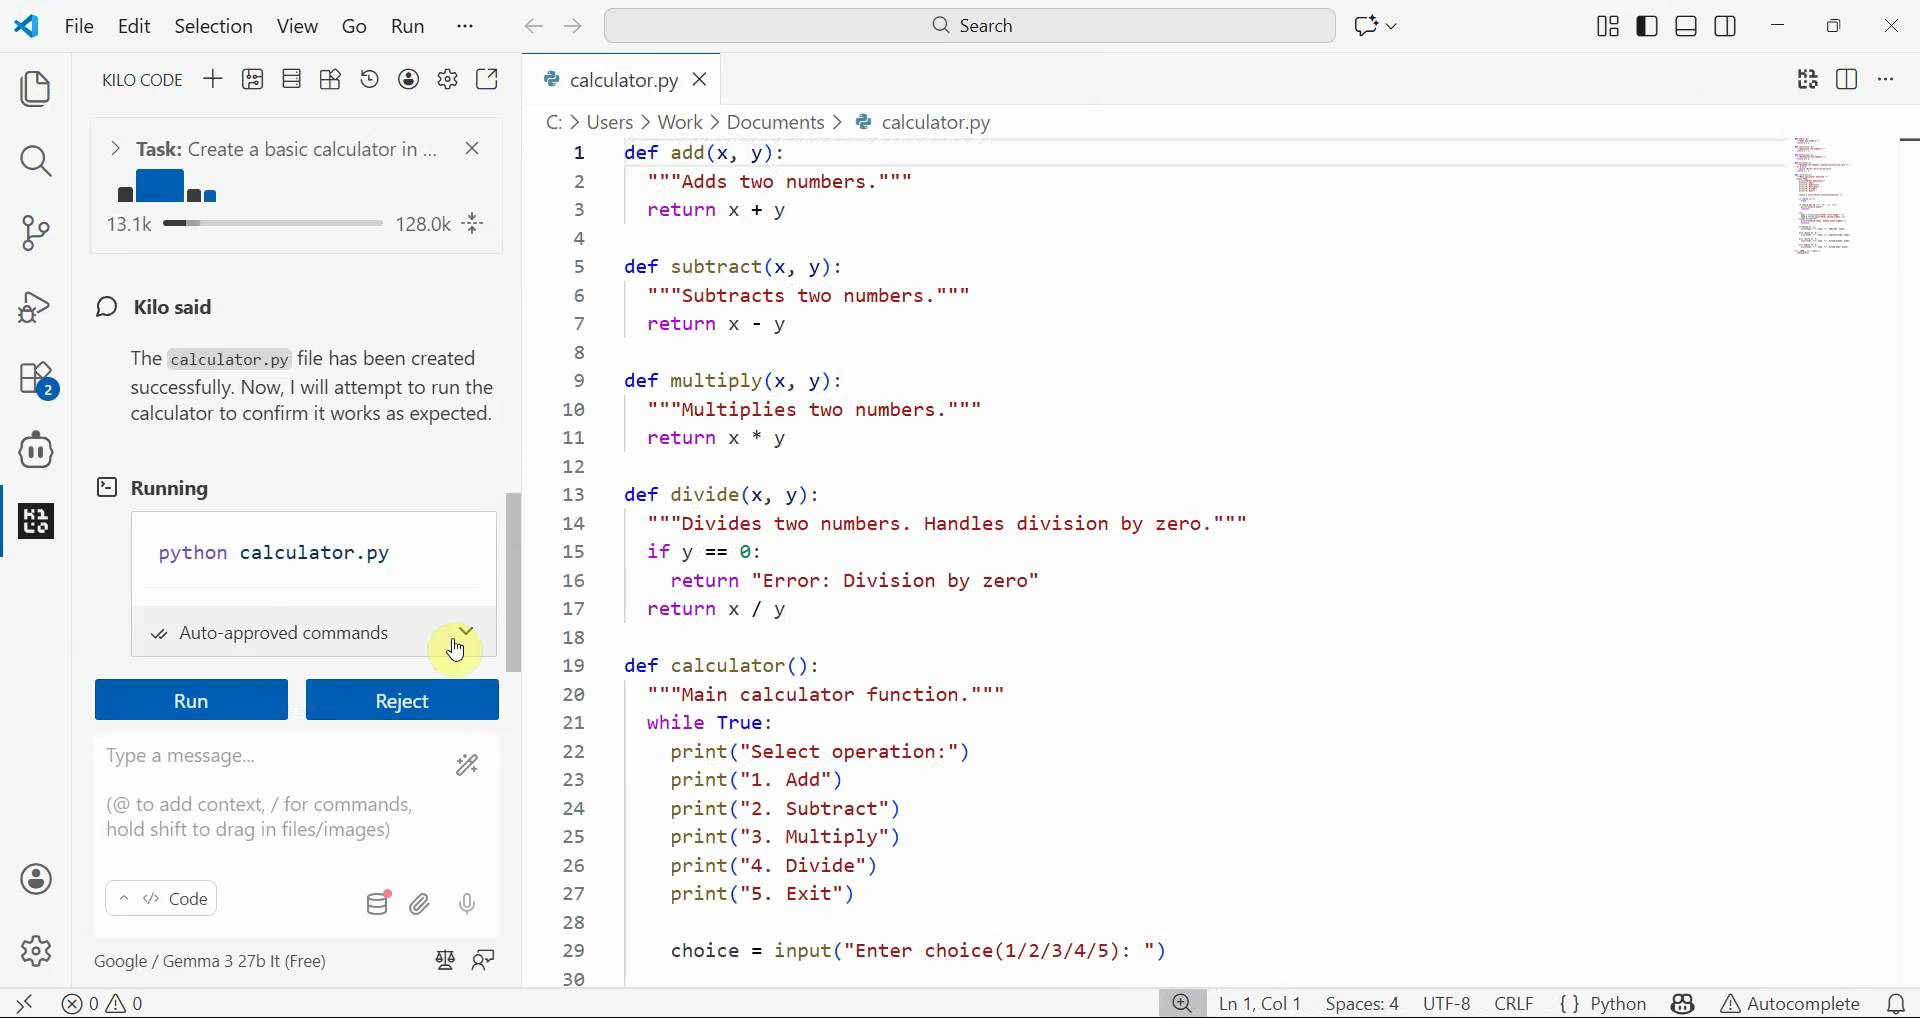Open Kilo Code settings gear
The image size is (1920, 1018).
(448, 79)
